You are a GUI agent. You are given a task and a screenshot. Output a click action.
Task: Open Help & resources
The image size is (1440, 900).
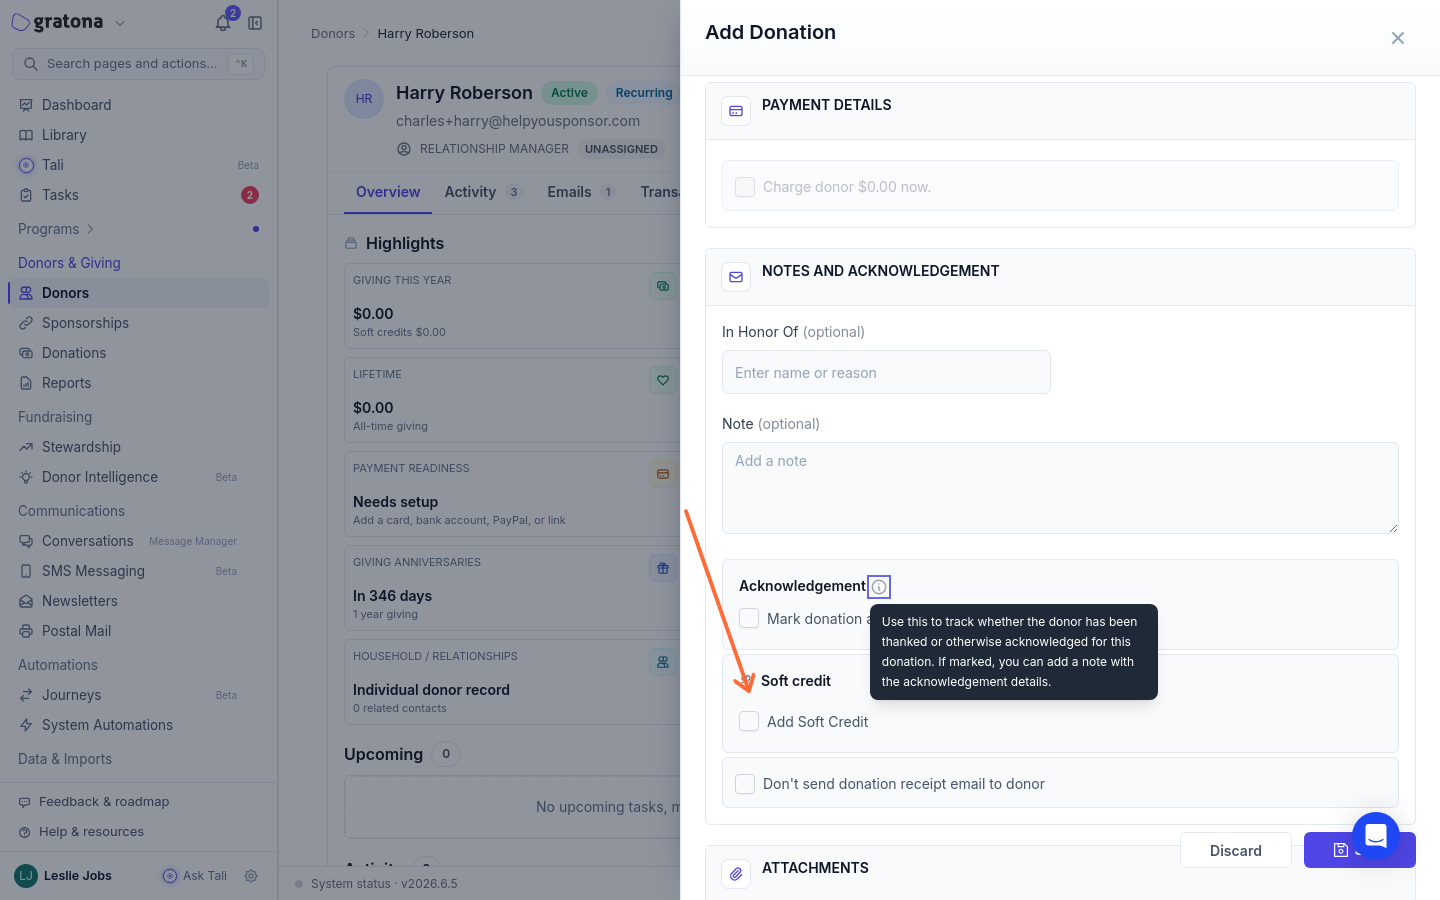(x=91, y=832)
